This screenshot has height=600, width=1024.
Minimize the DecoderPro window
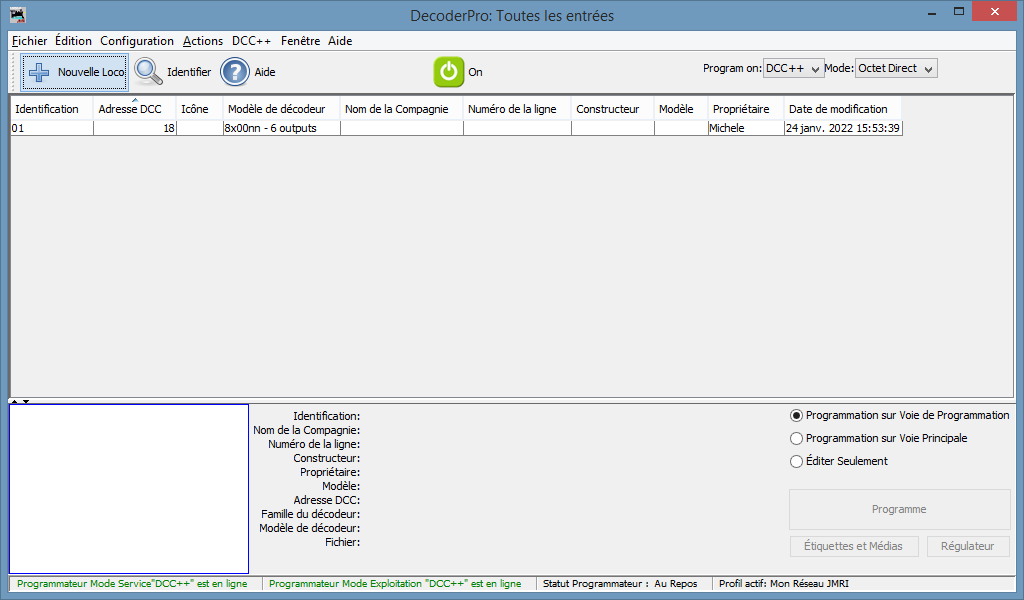932,12
